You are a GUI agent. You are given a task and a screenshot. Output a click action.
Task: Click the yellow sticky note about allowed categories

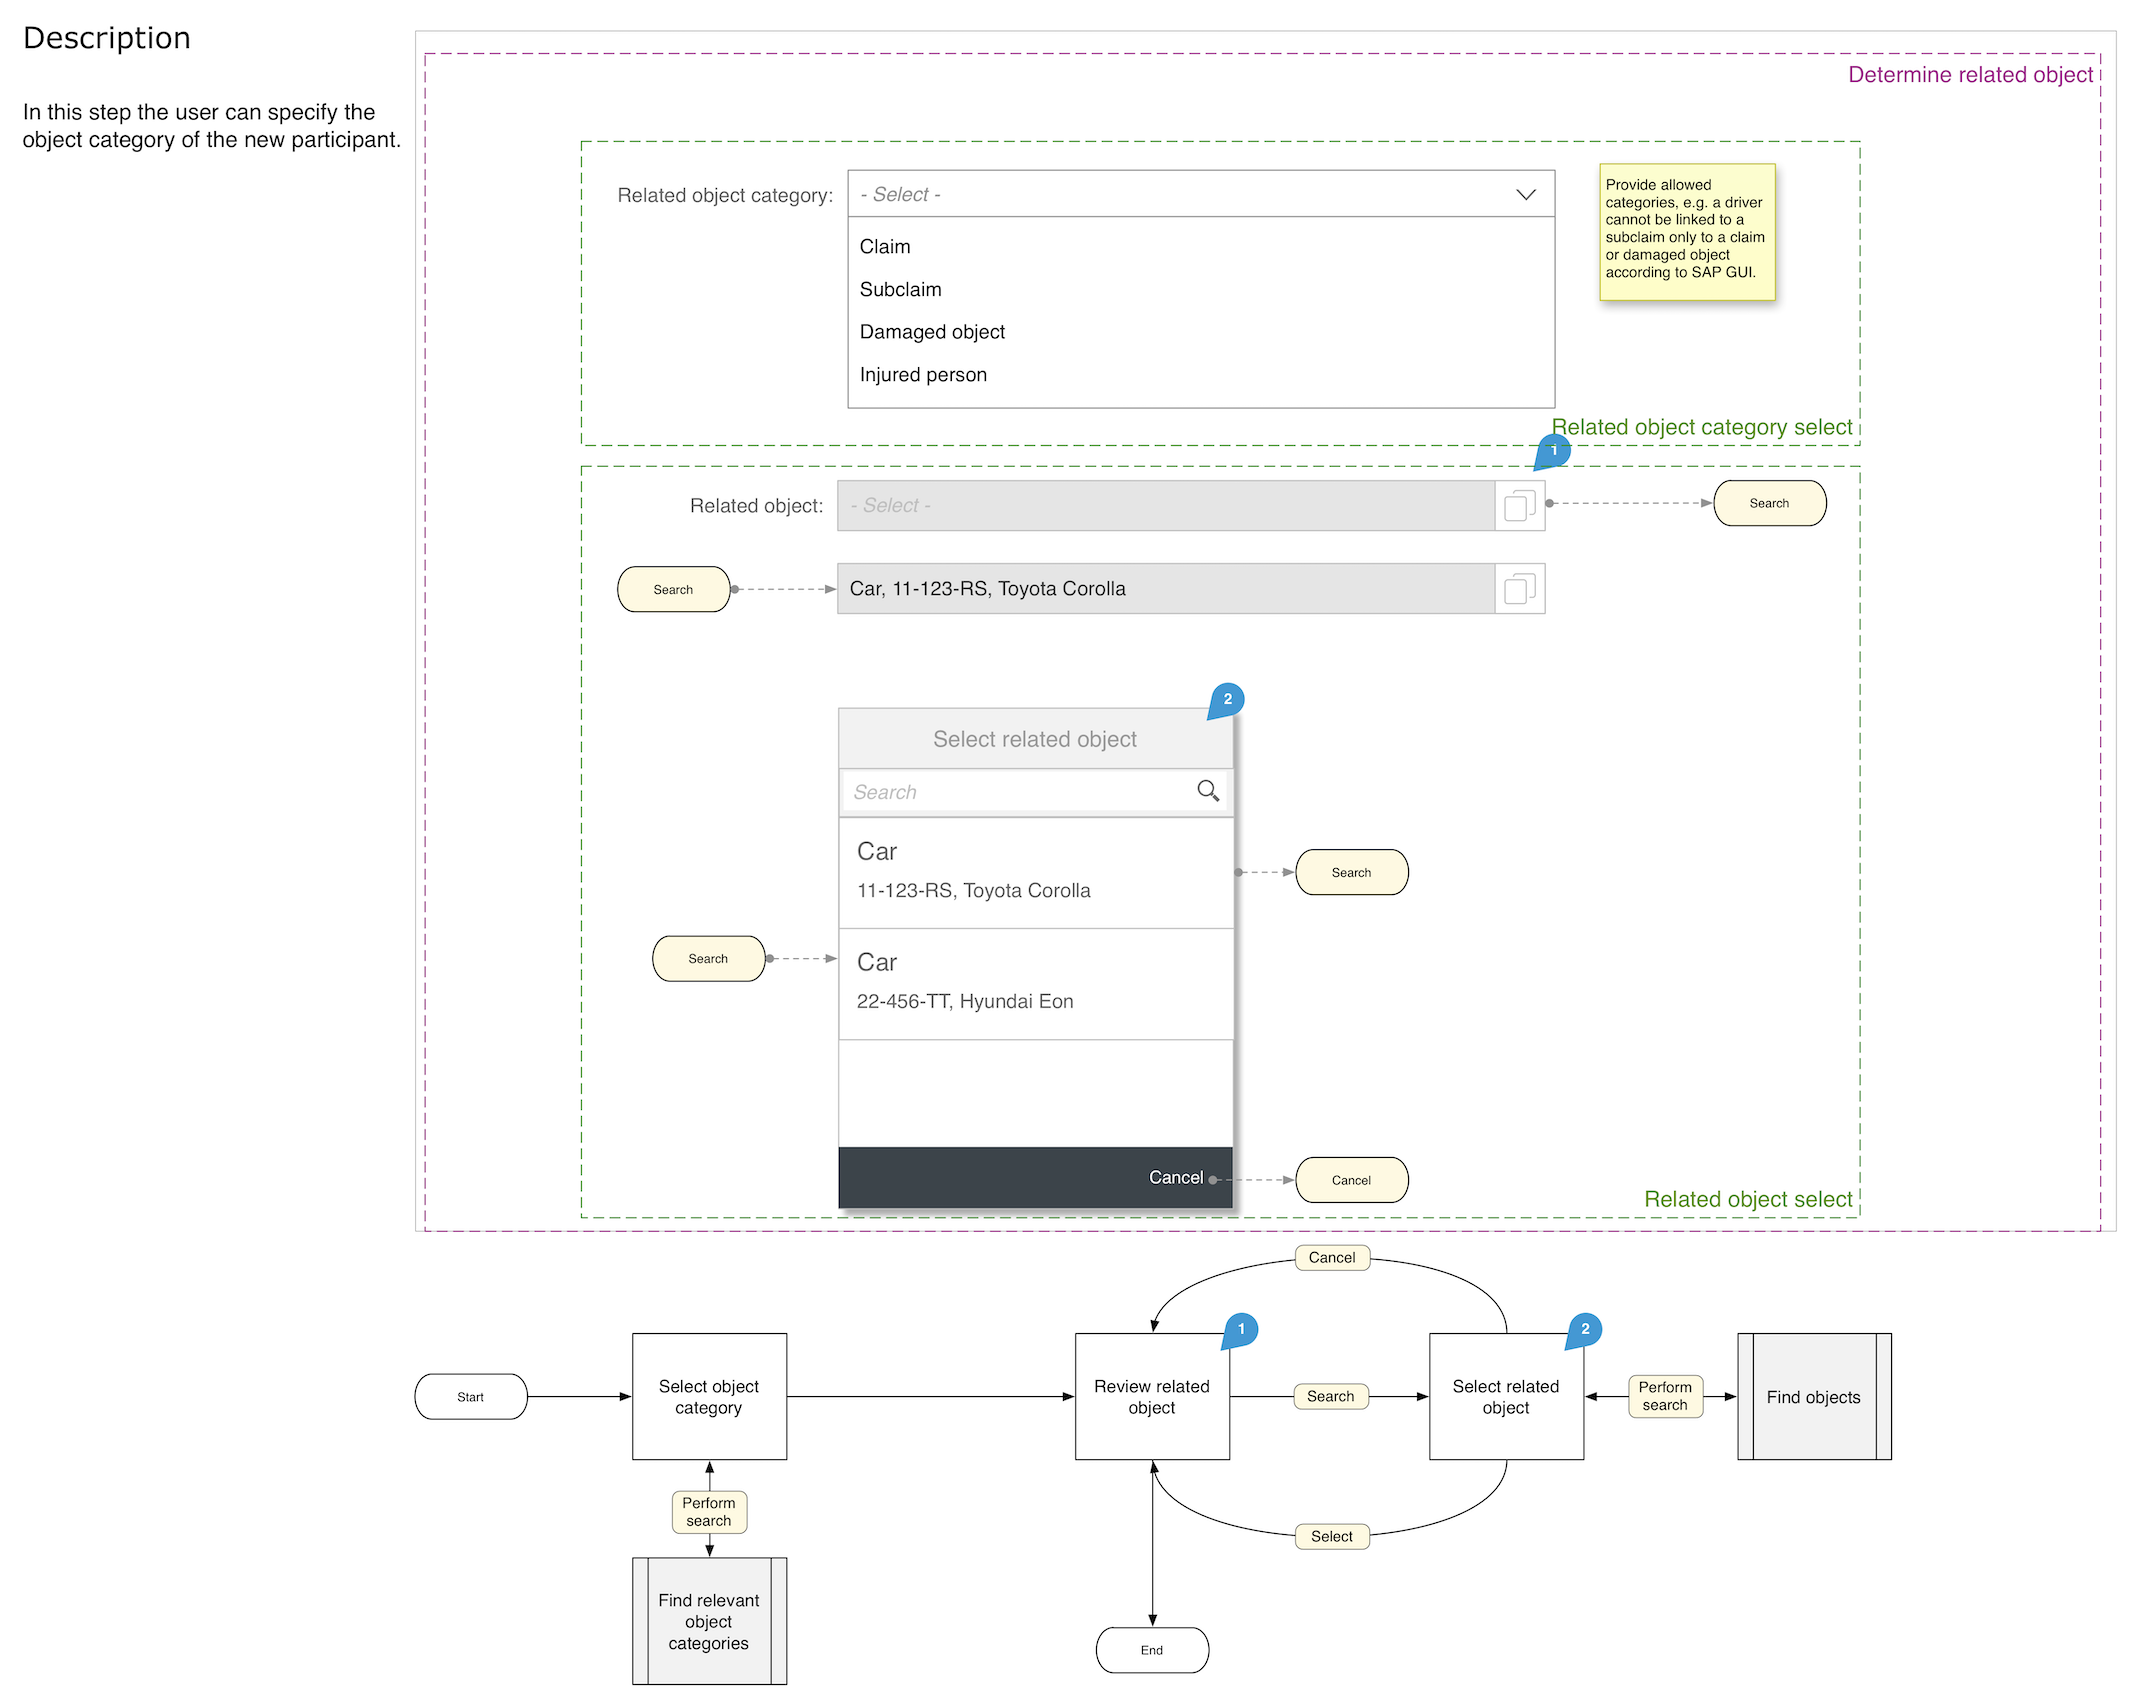(1687, 231)
